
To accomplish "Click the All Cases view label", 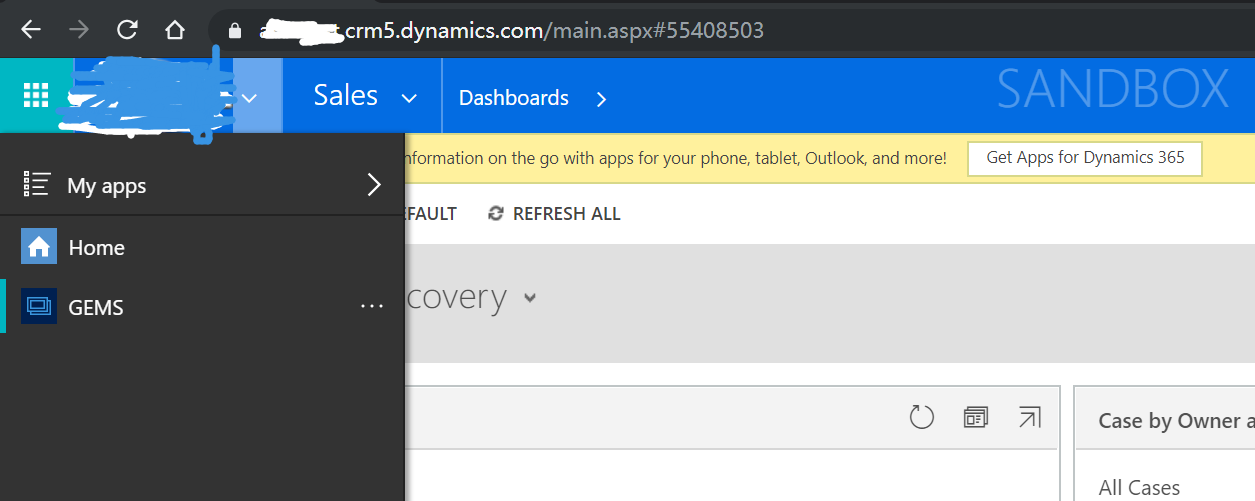I will click(1139, 488).
